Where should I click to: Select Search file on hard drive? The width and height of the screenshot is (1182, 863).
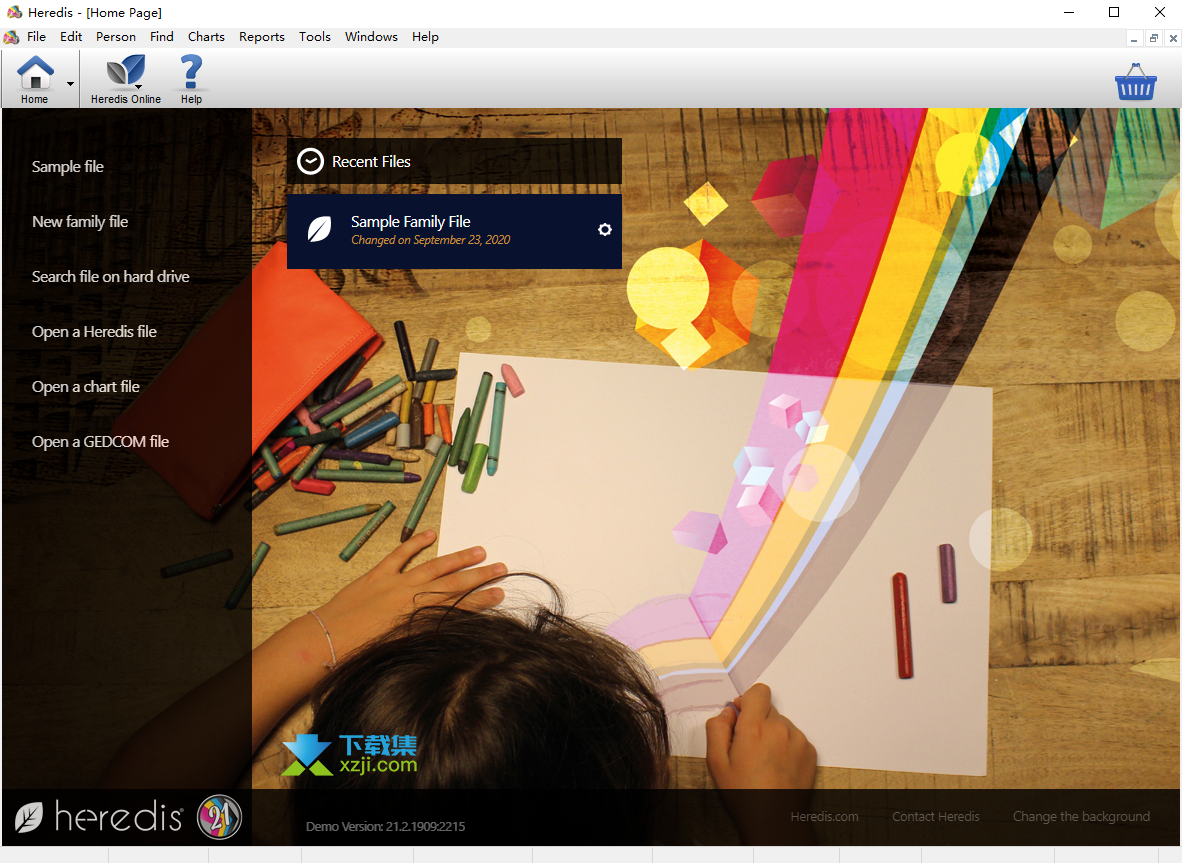tap(111, 277)
